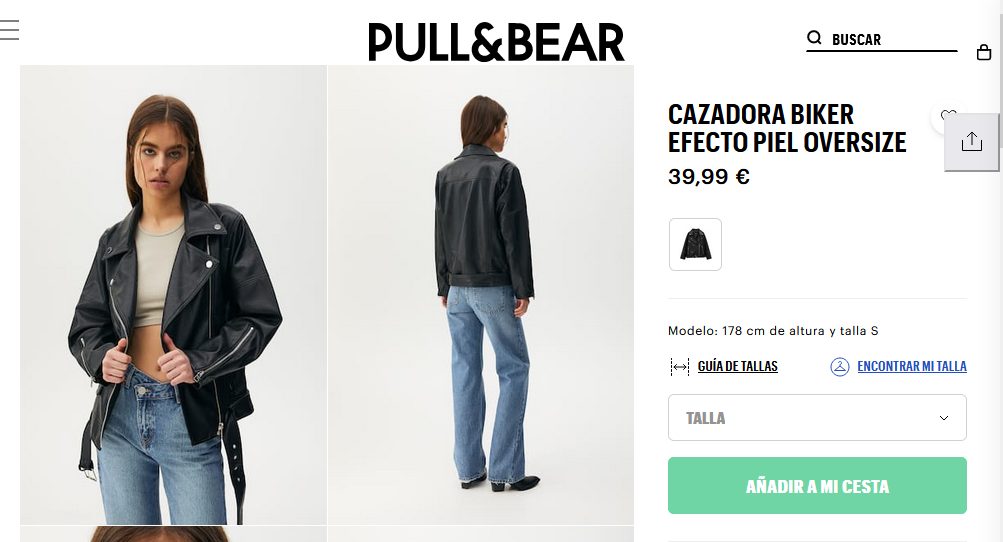
Task: Open the Guía de tallas link
Action: 738,366
